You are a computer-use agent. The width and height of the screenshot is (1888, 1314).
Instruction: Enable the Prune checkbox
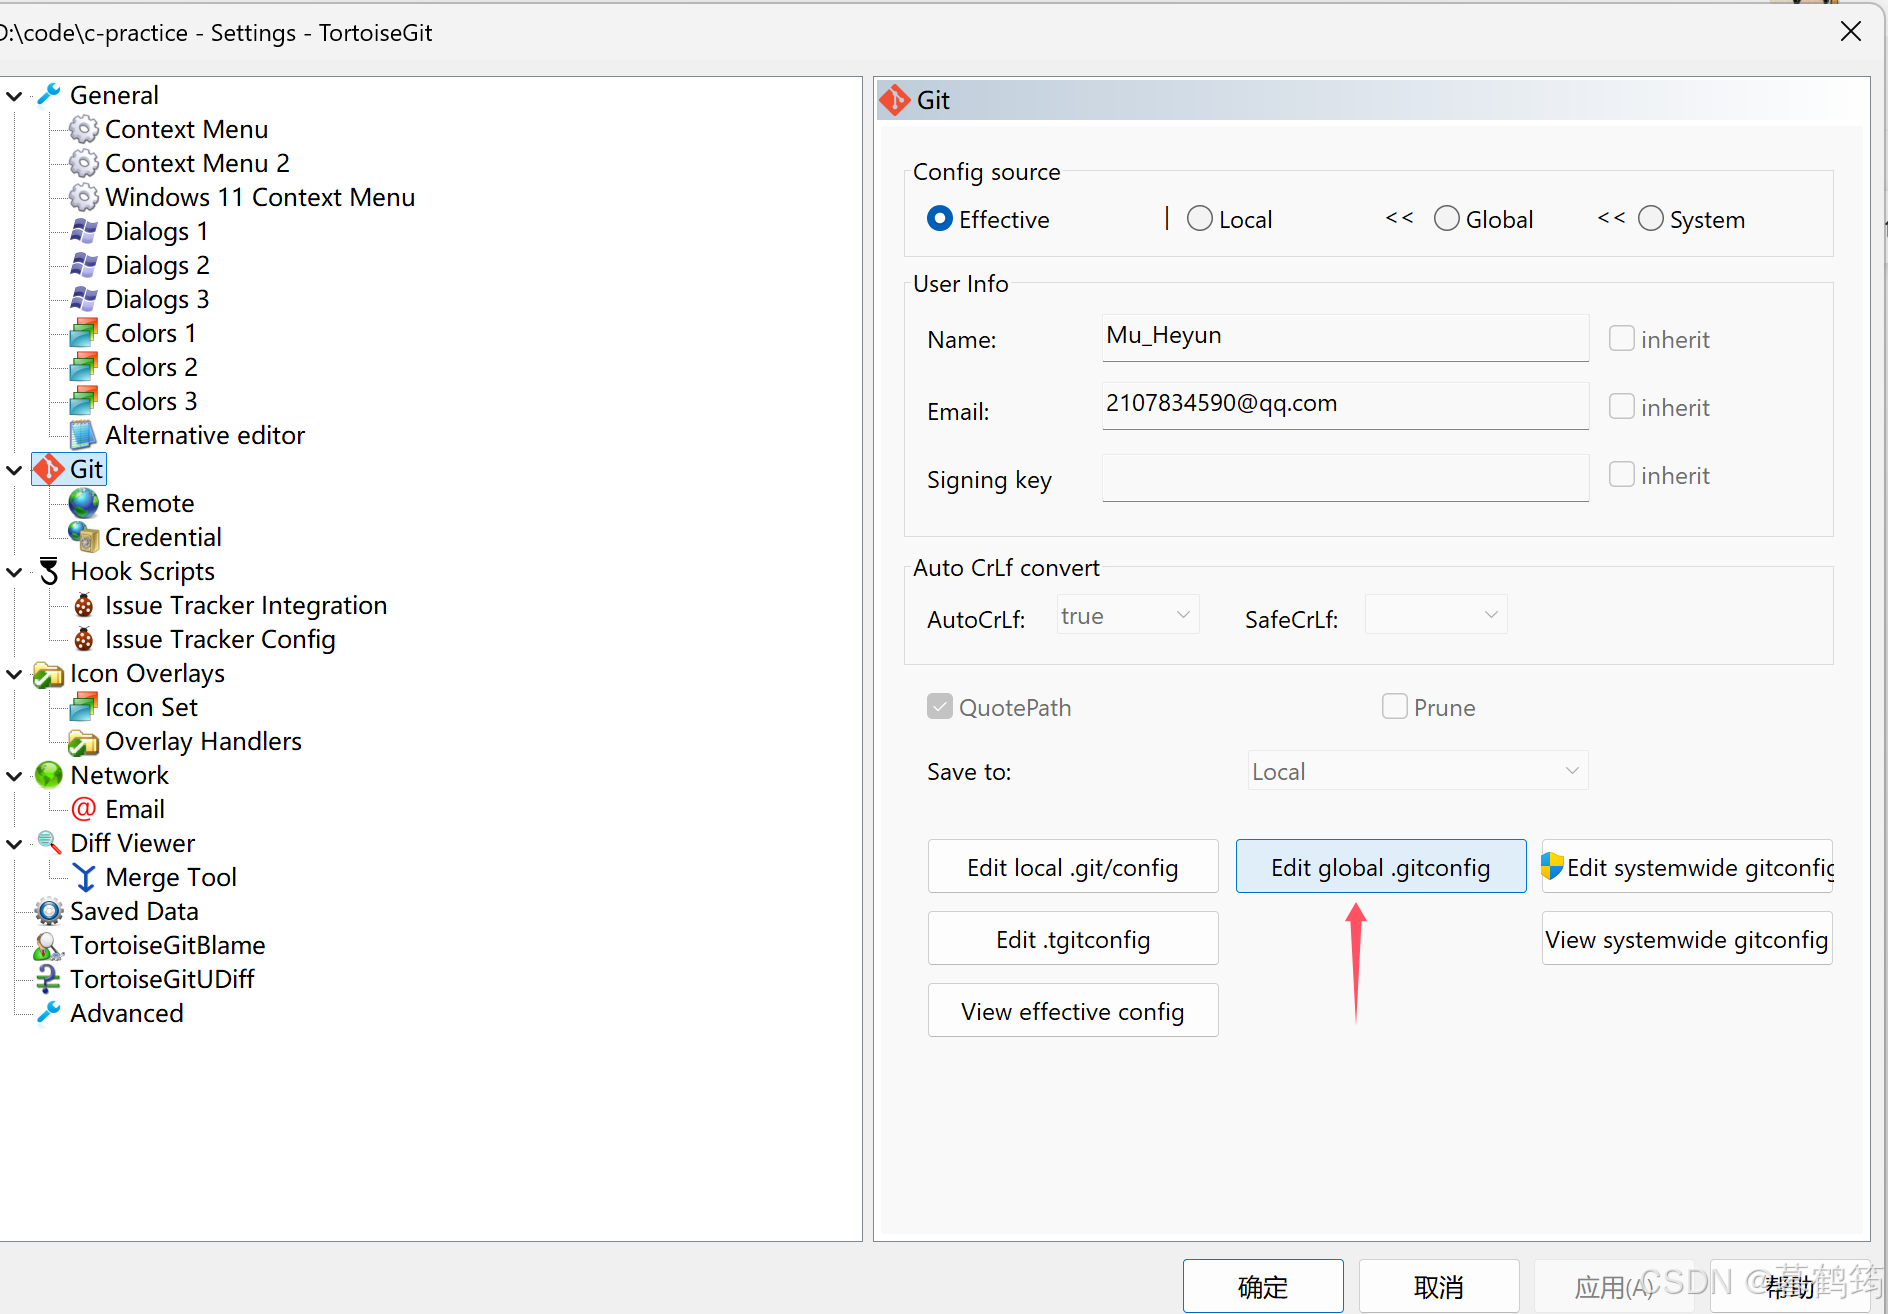coord(1395,707)
